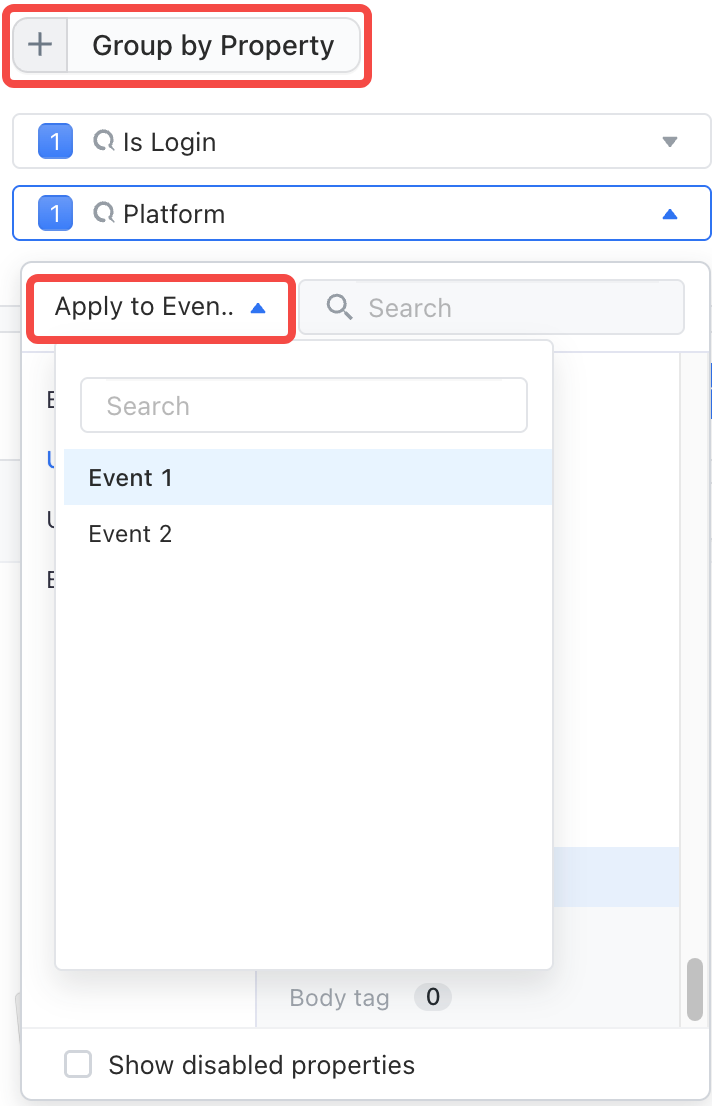The width and height of the screenshot is (712, 1106).
Task: Focus the Search box inside the event list
Action: click(304, 406)
